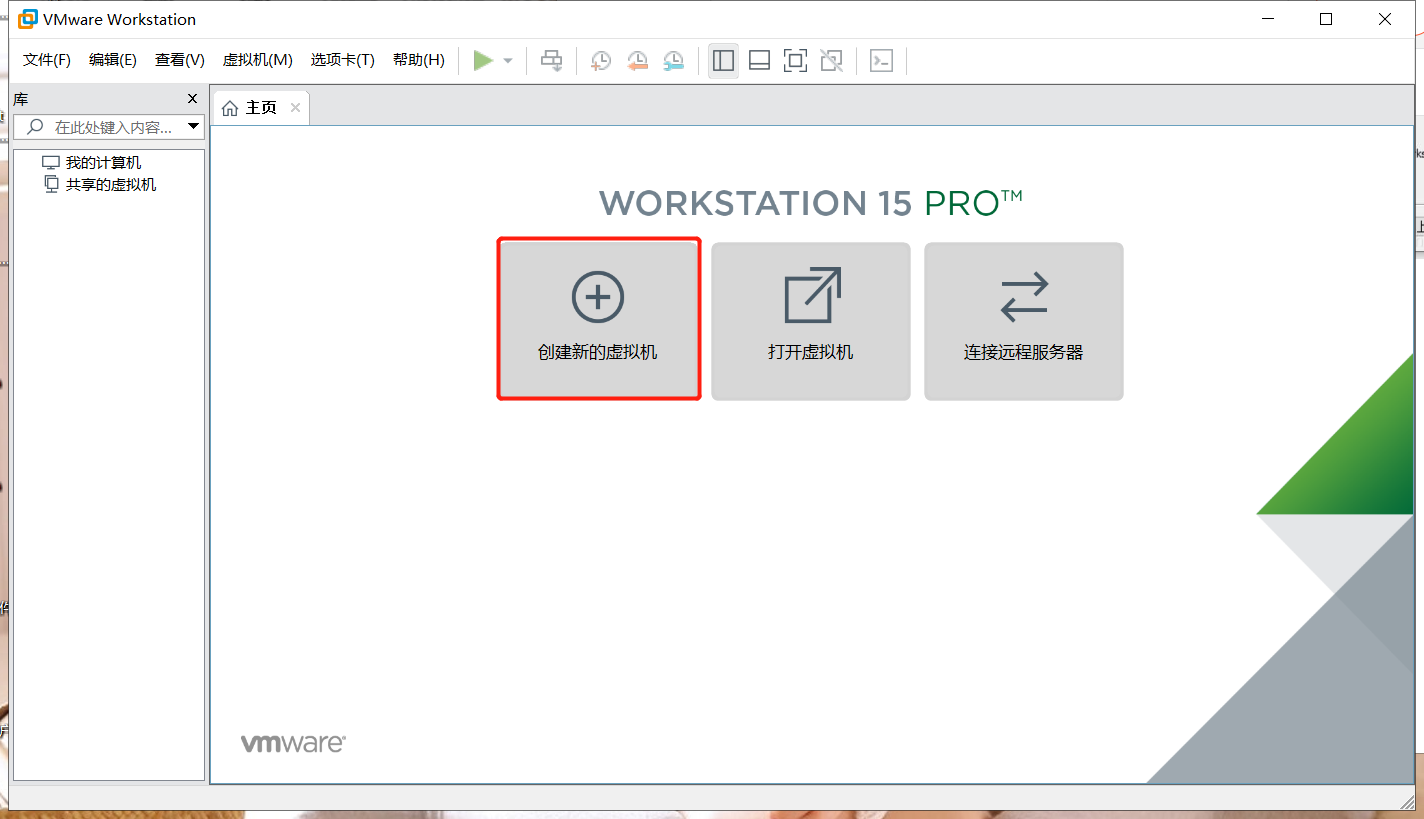Click the VMware Workstation title bar app icon
This screenshot has width=1424, height=819.
(x=27, y=19)
